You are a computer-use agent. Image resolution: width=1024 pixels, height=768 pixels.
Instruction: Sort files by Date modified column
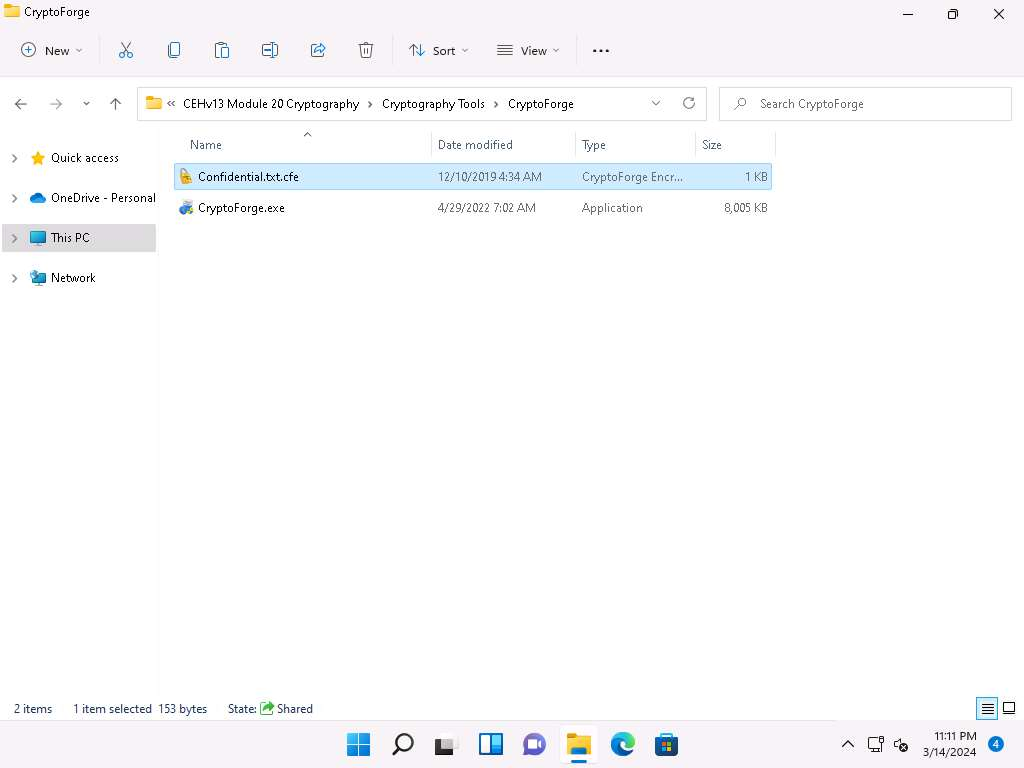(x=475, y=145)
